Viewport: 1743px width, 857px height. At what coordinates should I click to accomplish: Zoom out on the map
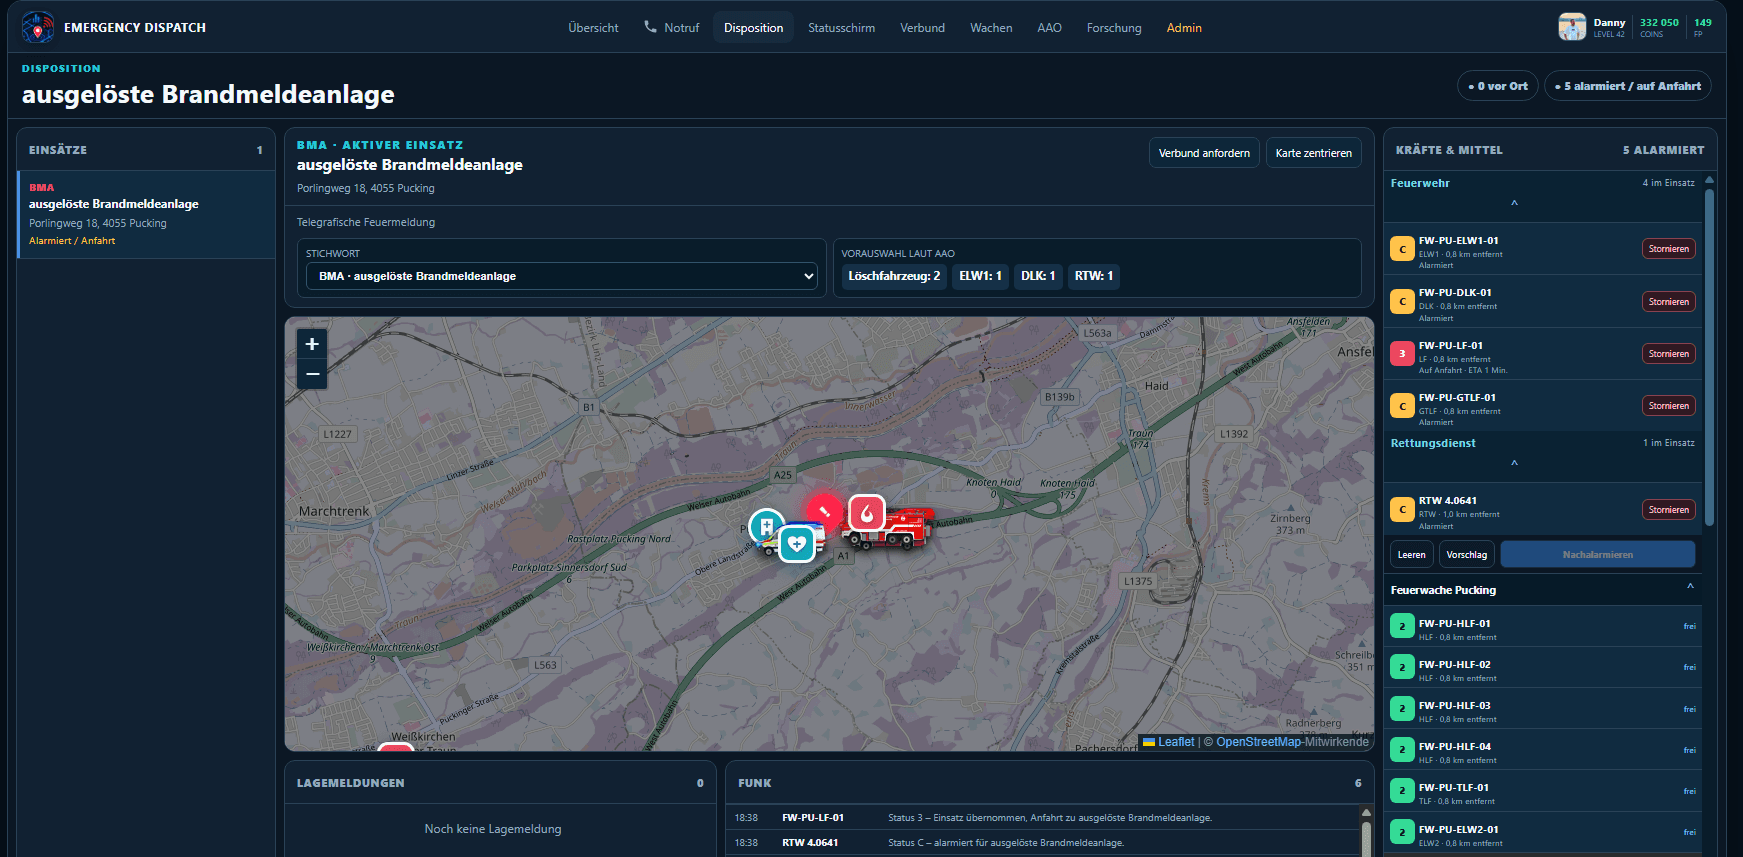pyautogui.click(x=312, y=374)
